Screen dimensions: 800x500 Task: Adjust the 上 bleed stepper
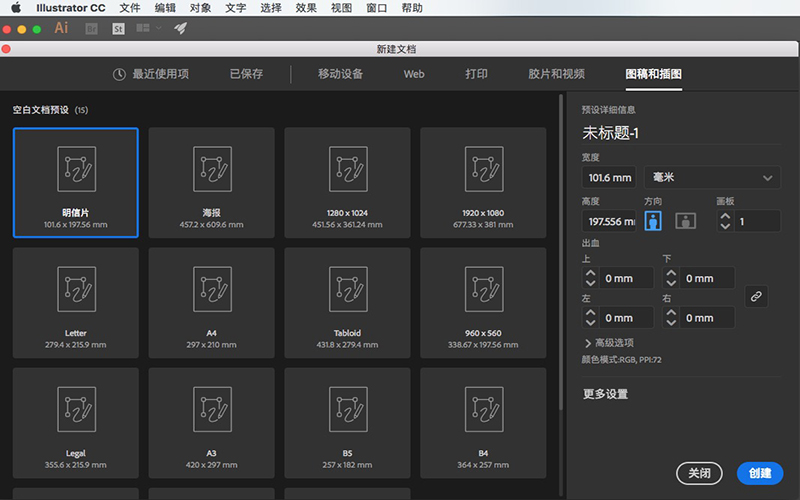coord(590,278)
